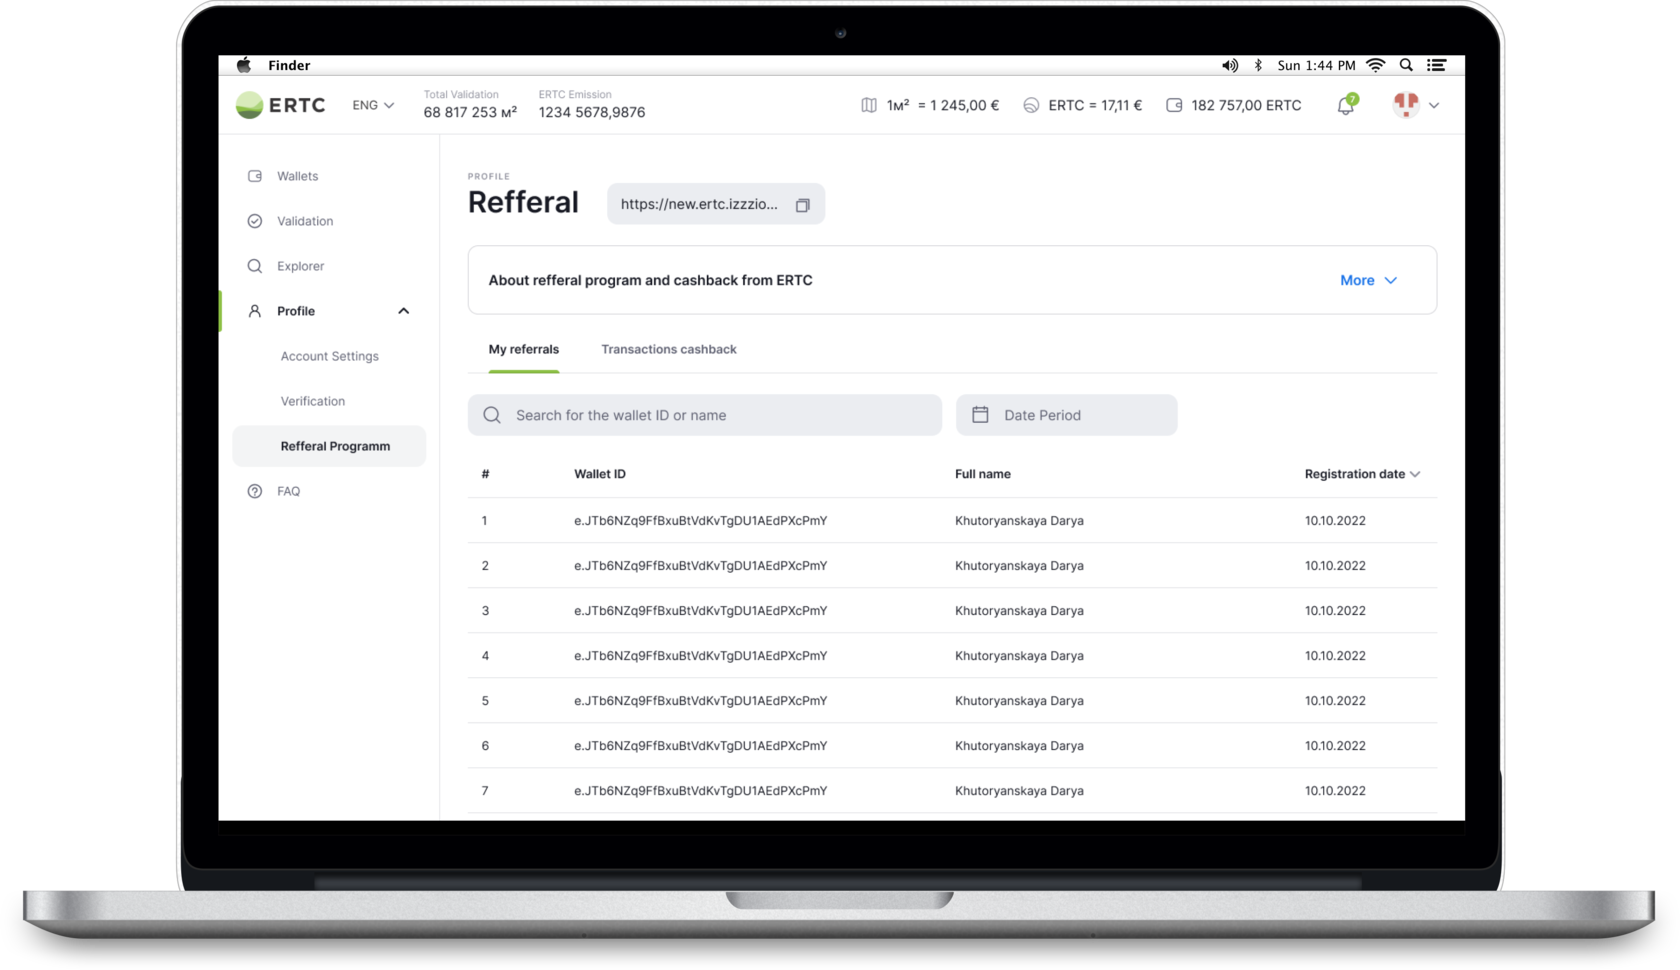Open the macOS Spotlight search icon

click(x=1406, y=65)
